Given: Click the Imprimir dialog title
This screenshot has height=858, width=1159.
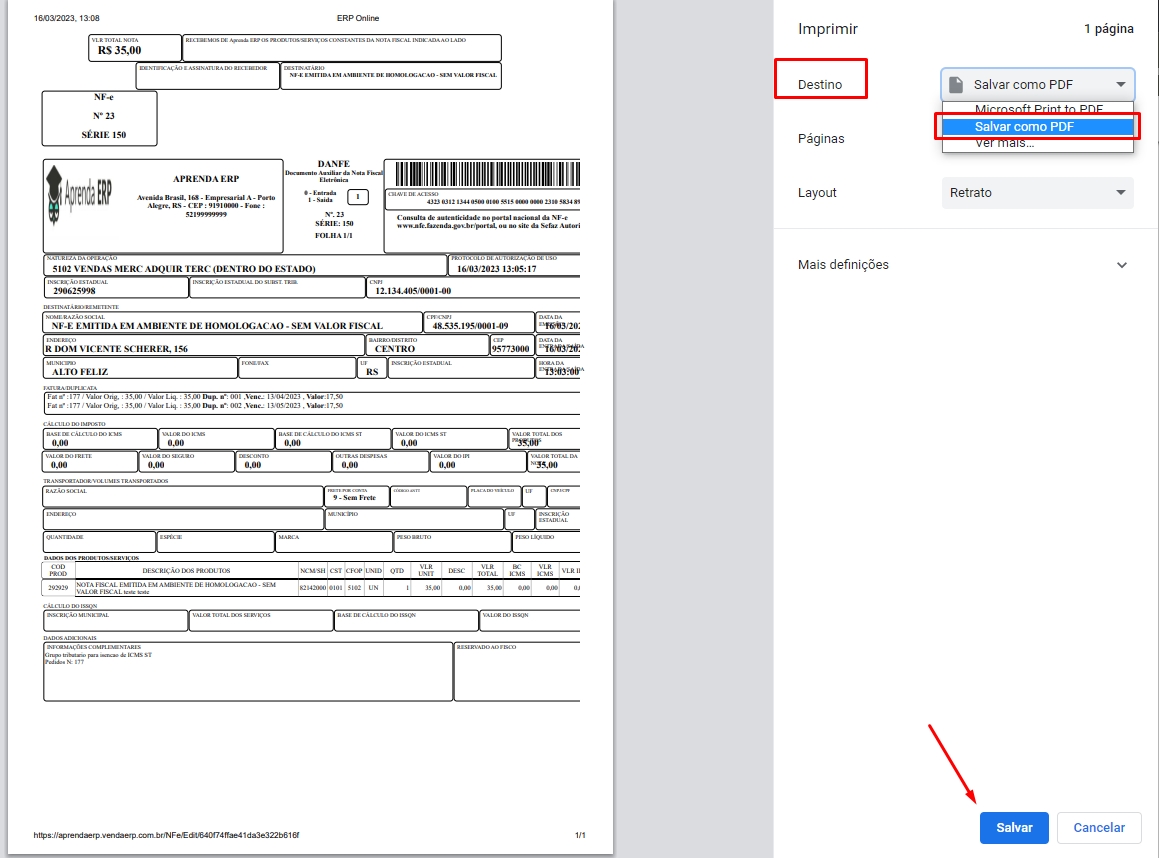Looking at the screenshot, I should 827,29.
